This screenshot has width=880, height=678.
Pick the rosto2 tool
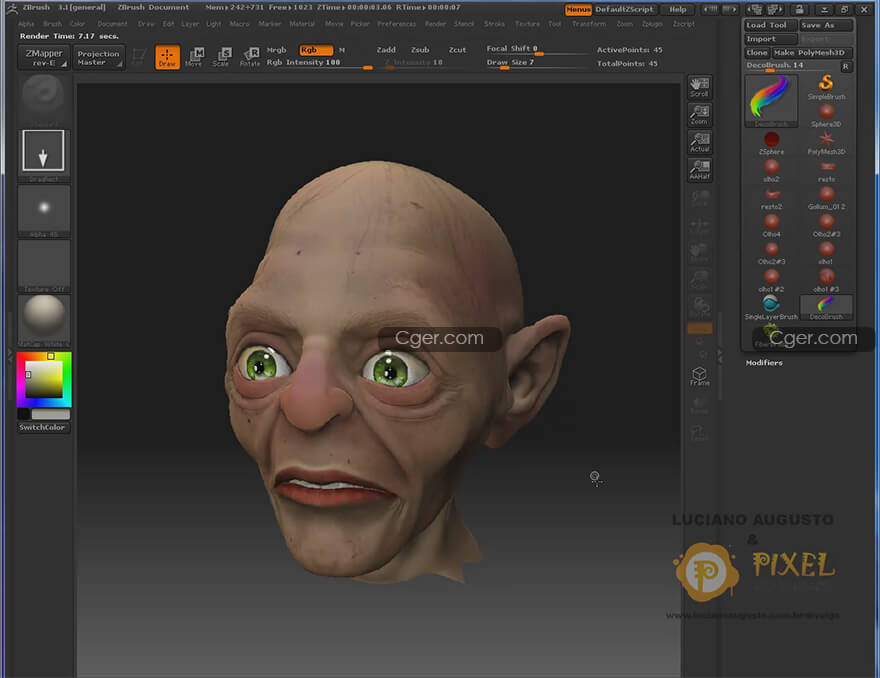click(x=772, y=198)
